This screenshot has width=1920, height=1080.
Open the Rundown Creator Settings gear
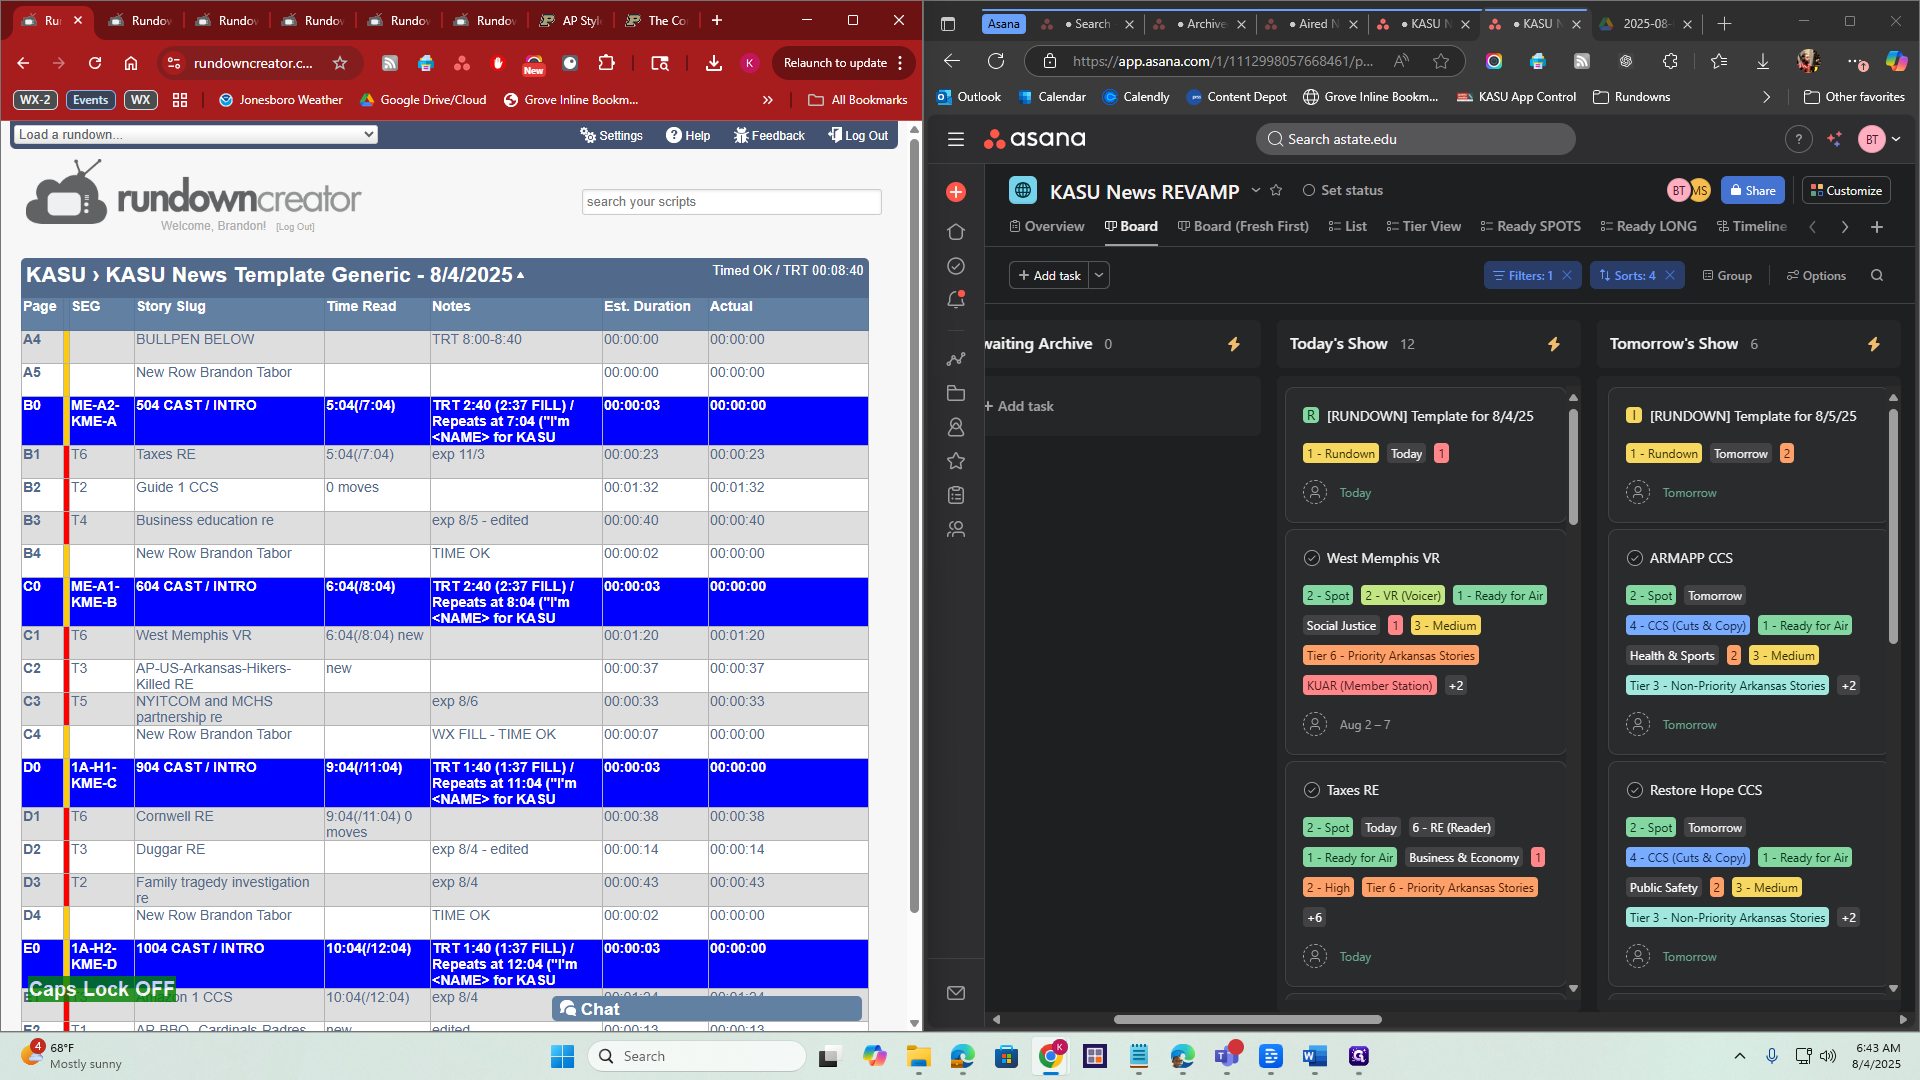tap(611, 135)
